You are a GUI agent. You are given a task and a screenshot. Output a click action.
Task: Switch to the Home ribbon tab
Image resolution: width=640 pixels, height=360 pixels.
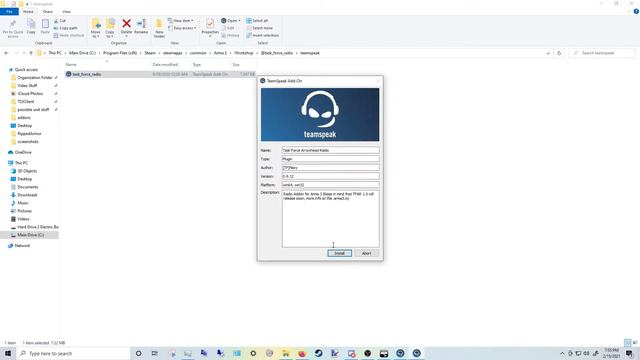point(28,11)
